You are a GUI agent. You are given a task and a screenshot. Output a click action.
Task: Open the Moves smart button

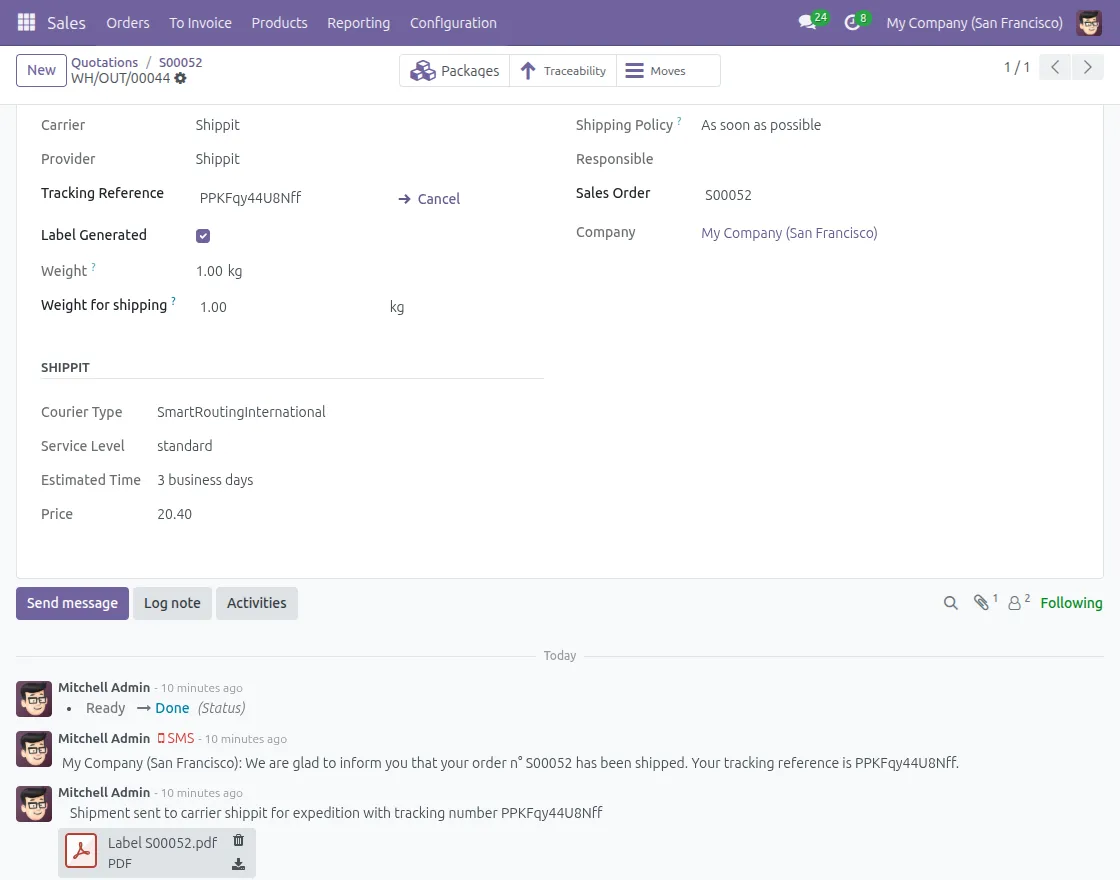click(x=668, y=71)
